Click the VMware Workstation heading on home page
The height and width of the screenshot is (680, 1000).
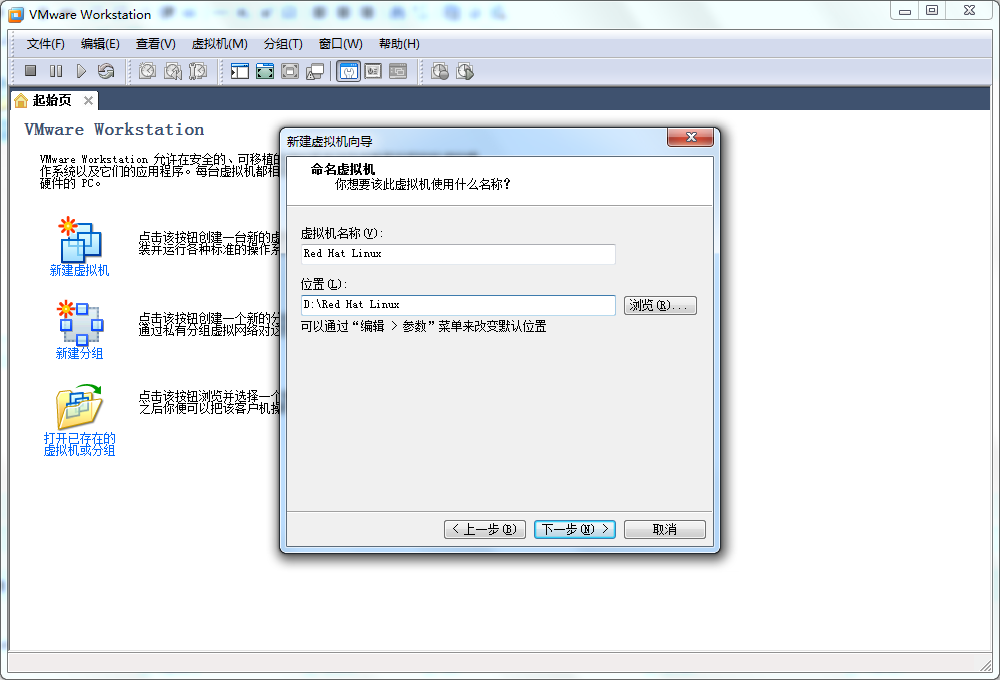114,129
